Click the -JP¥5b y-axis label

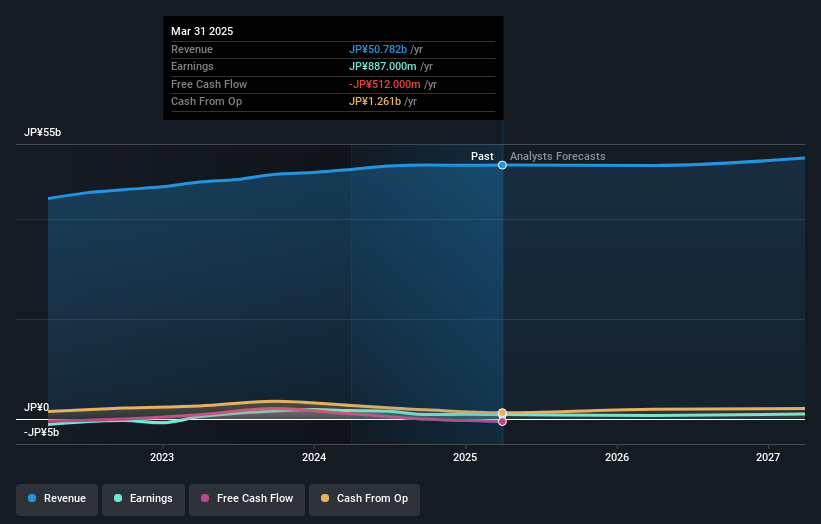pyautogui.click(x=41, y=432)
